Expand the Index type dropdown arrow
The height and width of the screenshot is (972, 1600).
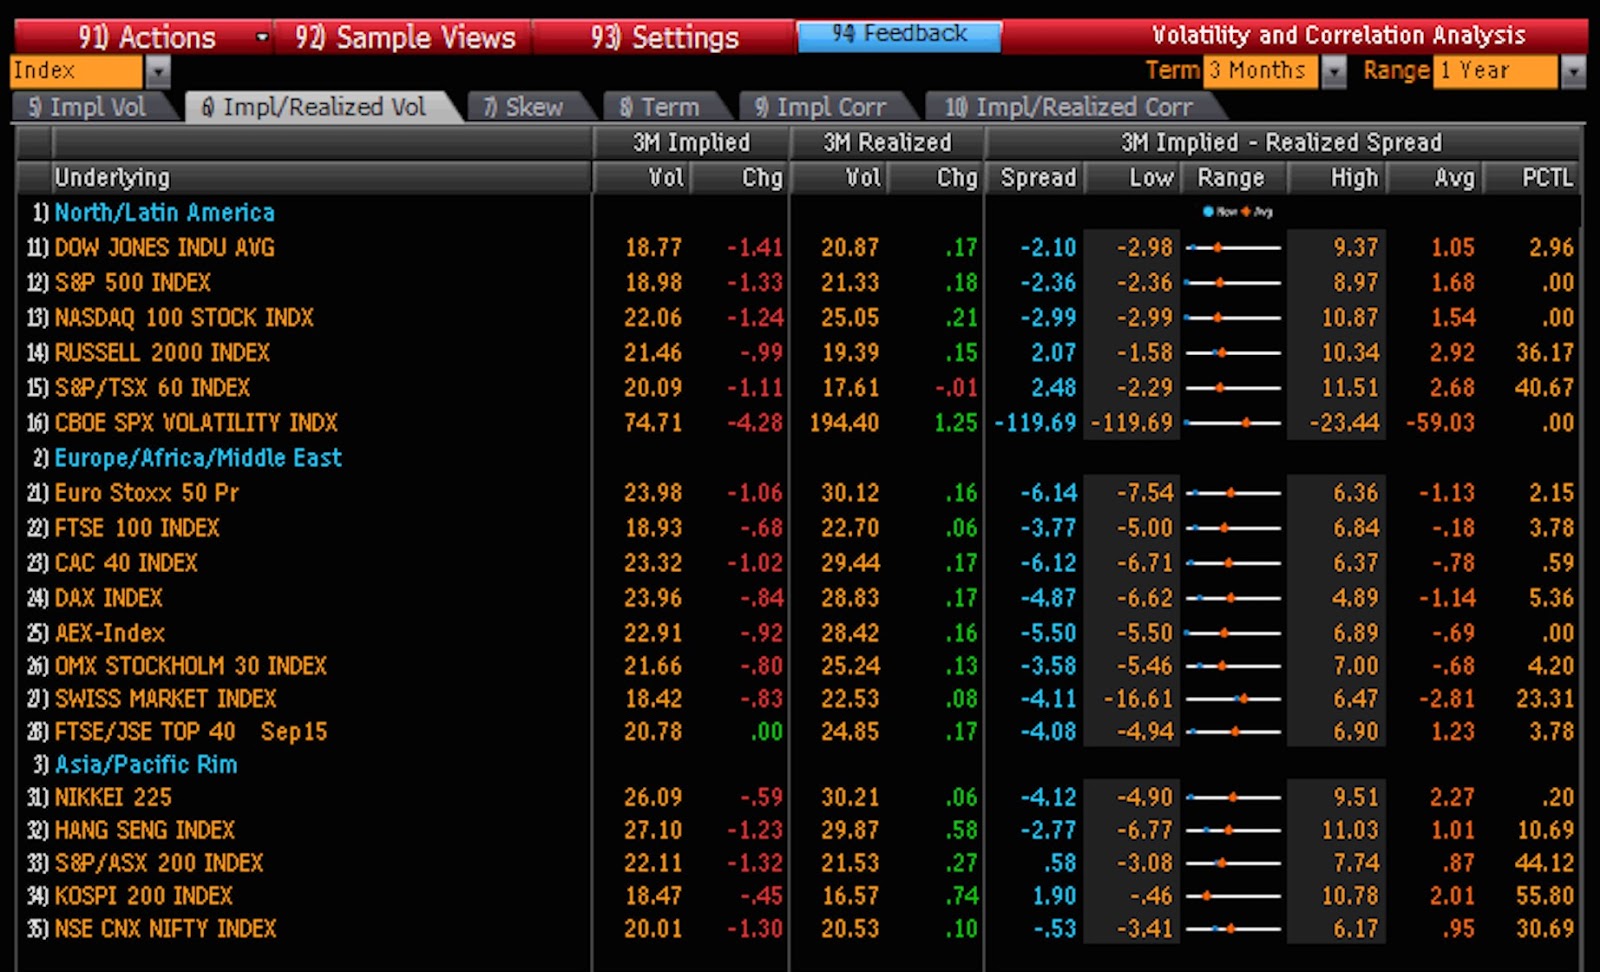click(158, 72)
